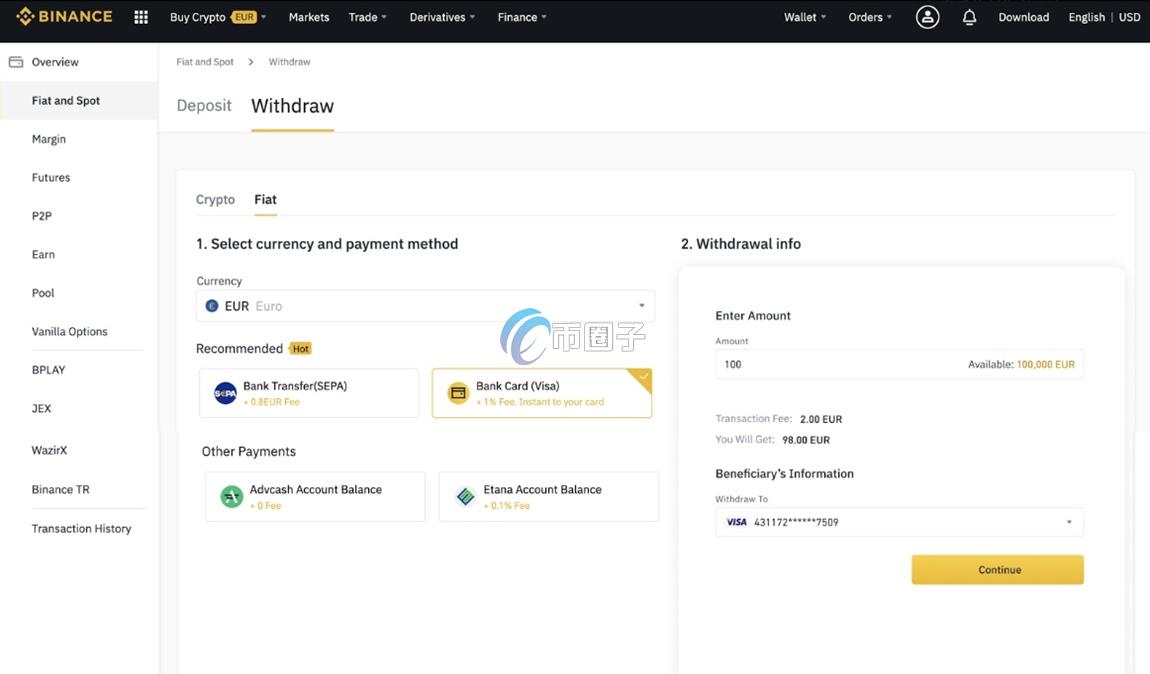Image resolution: width=1150 pixels, height=674 pixels.
Task: Click the Overview wallet icon in sidebar
Action: click(15, 62)
